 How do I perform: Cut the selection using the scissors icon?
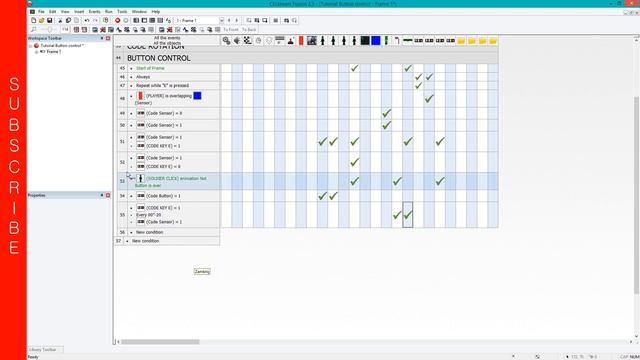pos(60,20)
